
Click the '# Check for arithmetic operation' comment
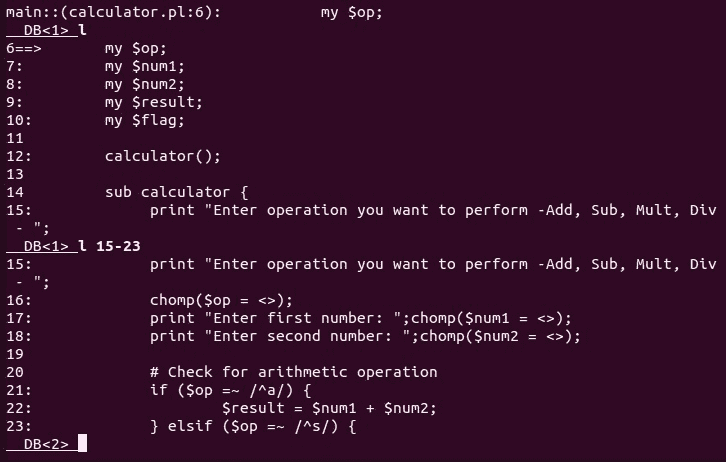[293, 372]
